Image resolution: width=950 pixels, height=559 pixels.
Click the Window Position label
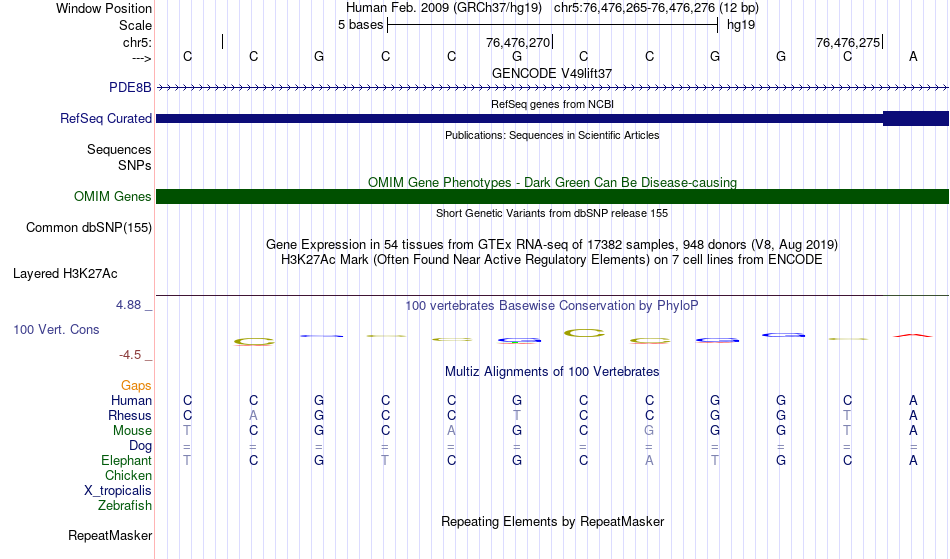click(104, 8)
